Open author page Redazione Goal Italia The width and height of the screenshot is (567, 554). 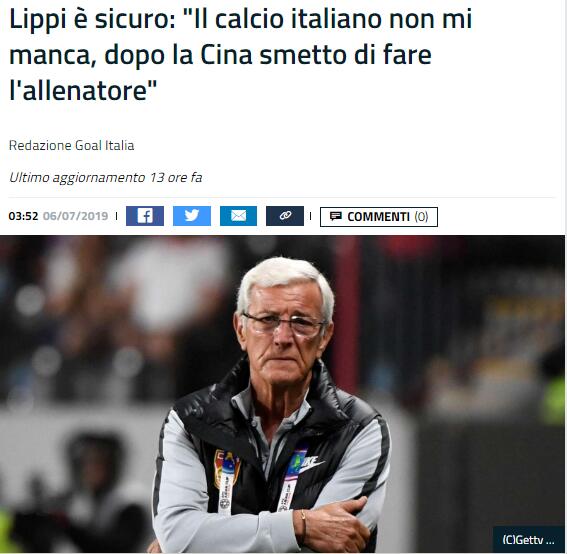pos(72,145)
